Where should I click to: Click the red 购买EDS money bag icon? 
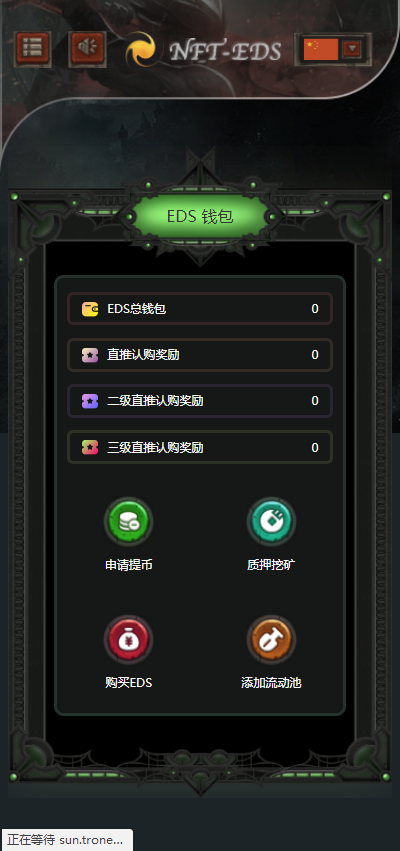[128, 639]
